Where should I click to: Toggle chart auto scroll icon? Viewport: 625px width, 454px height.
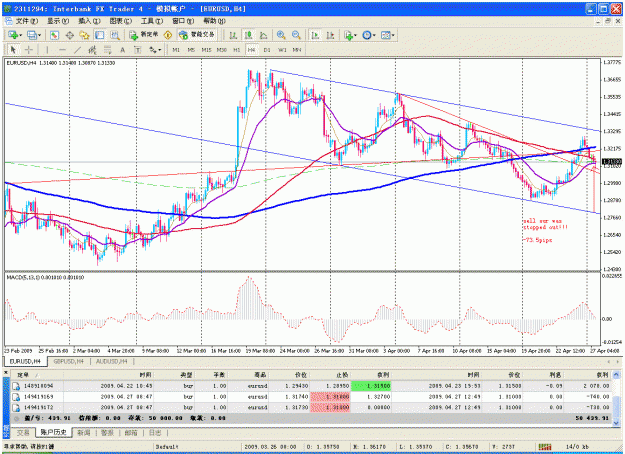315,35
